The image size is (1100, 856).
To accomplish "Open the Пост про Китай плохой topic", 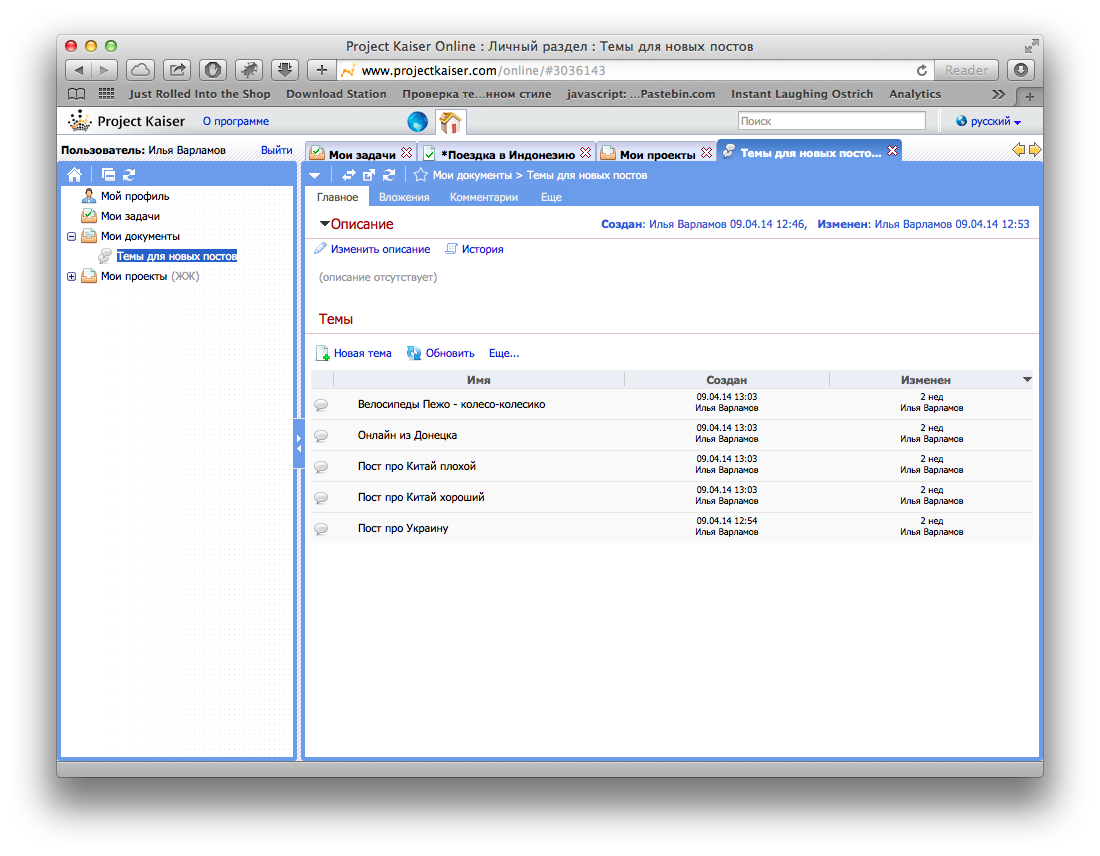I will point(417,466).
